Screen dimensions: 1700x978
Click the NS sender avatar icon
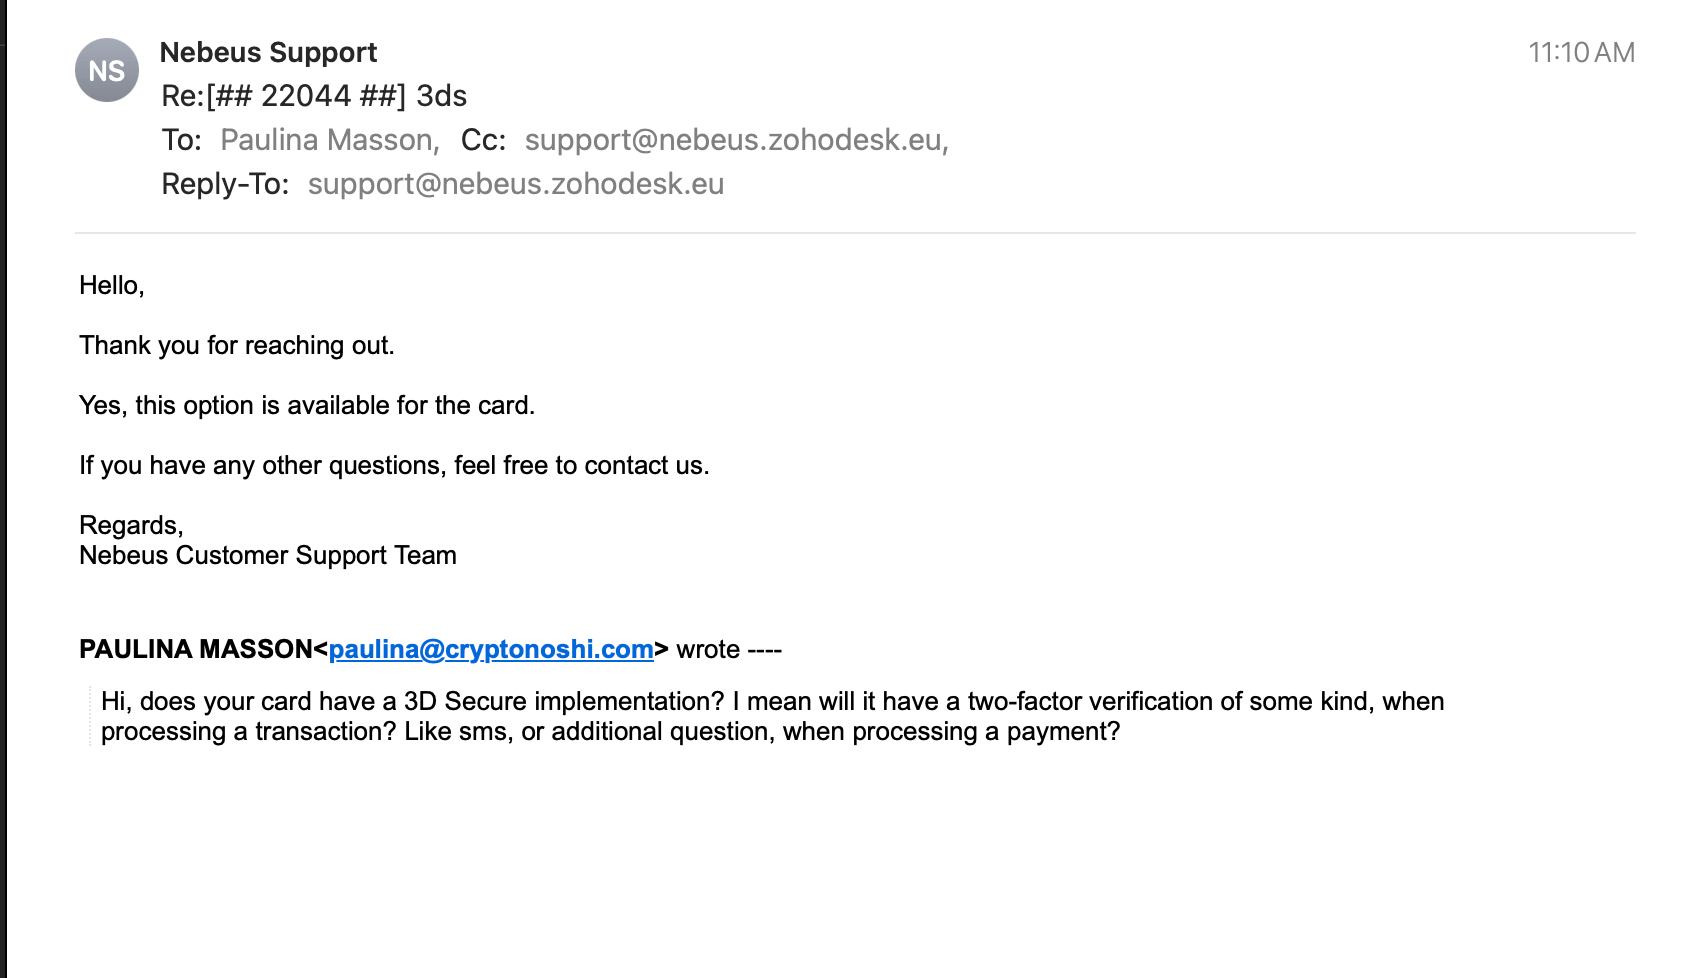click(107, 70)
